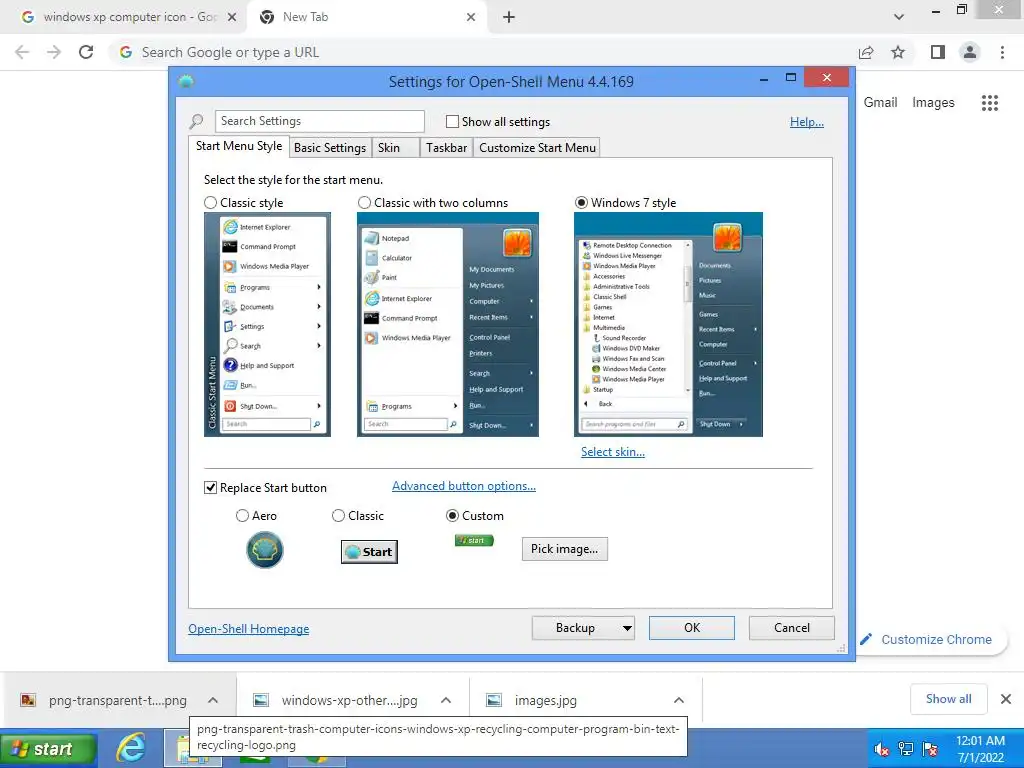Open the Customize Start Menu tab
This screenshot has width=1024, height=768.
click(537, 148)
